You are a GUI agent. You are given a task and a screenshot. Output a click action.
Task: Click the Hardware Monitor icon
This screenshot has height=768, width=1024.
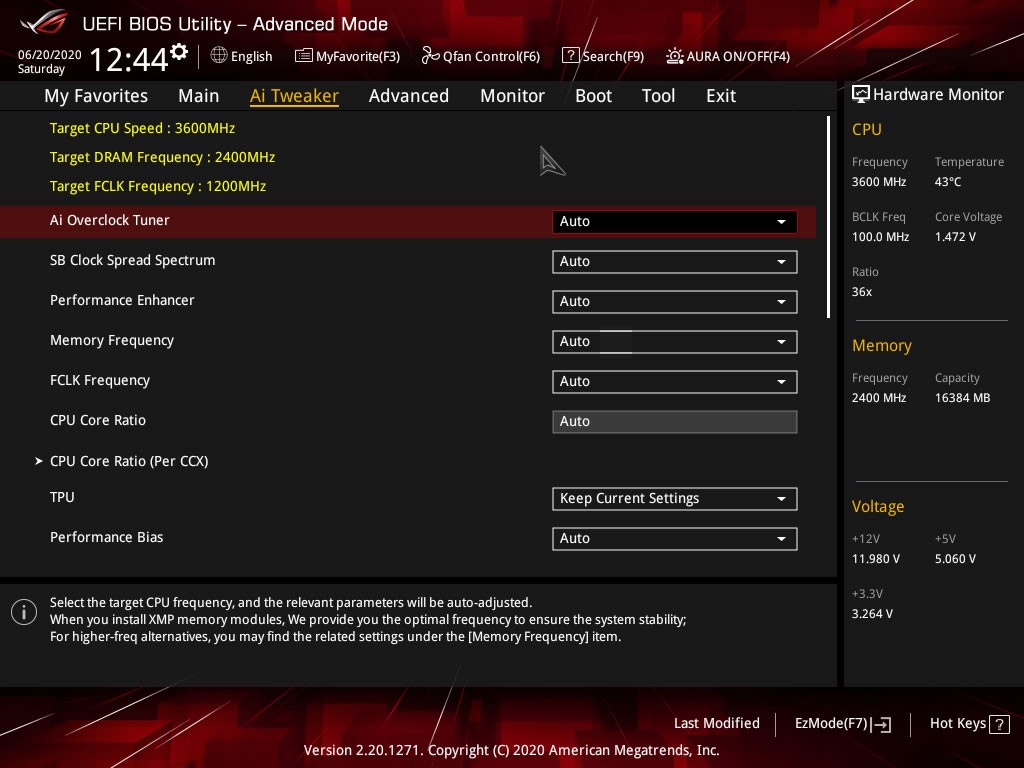tap(860, 94)
